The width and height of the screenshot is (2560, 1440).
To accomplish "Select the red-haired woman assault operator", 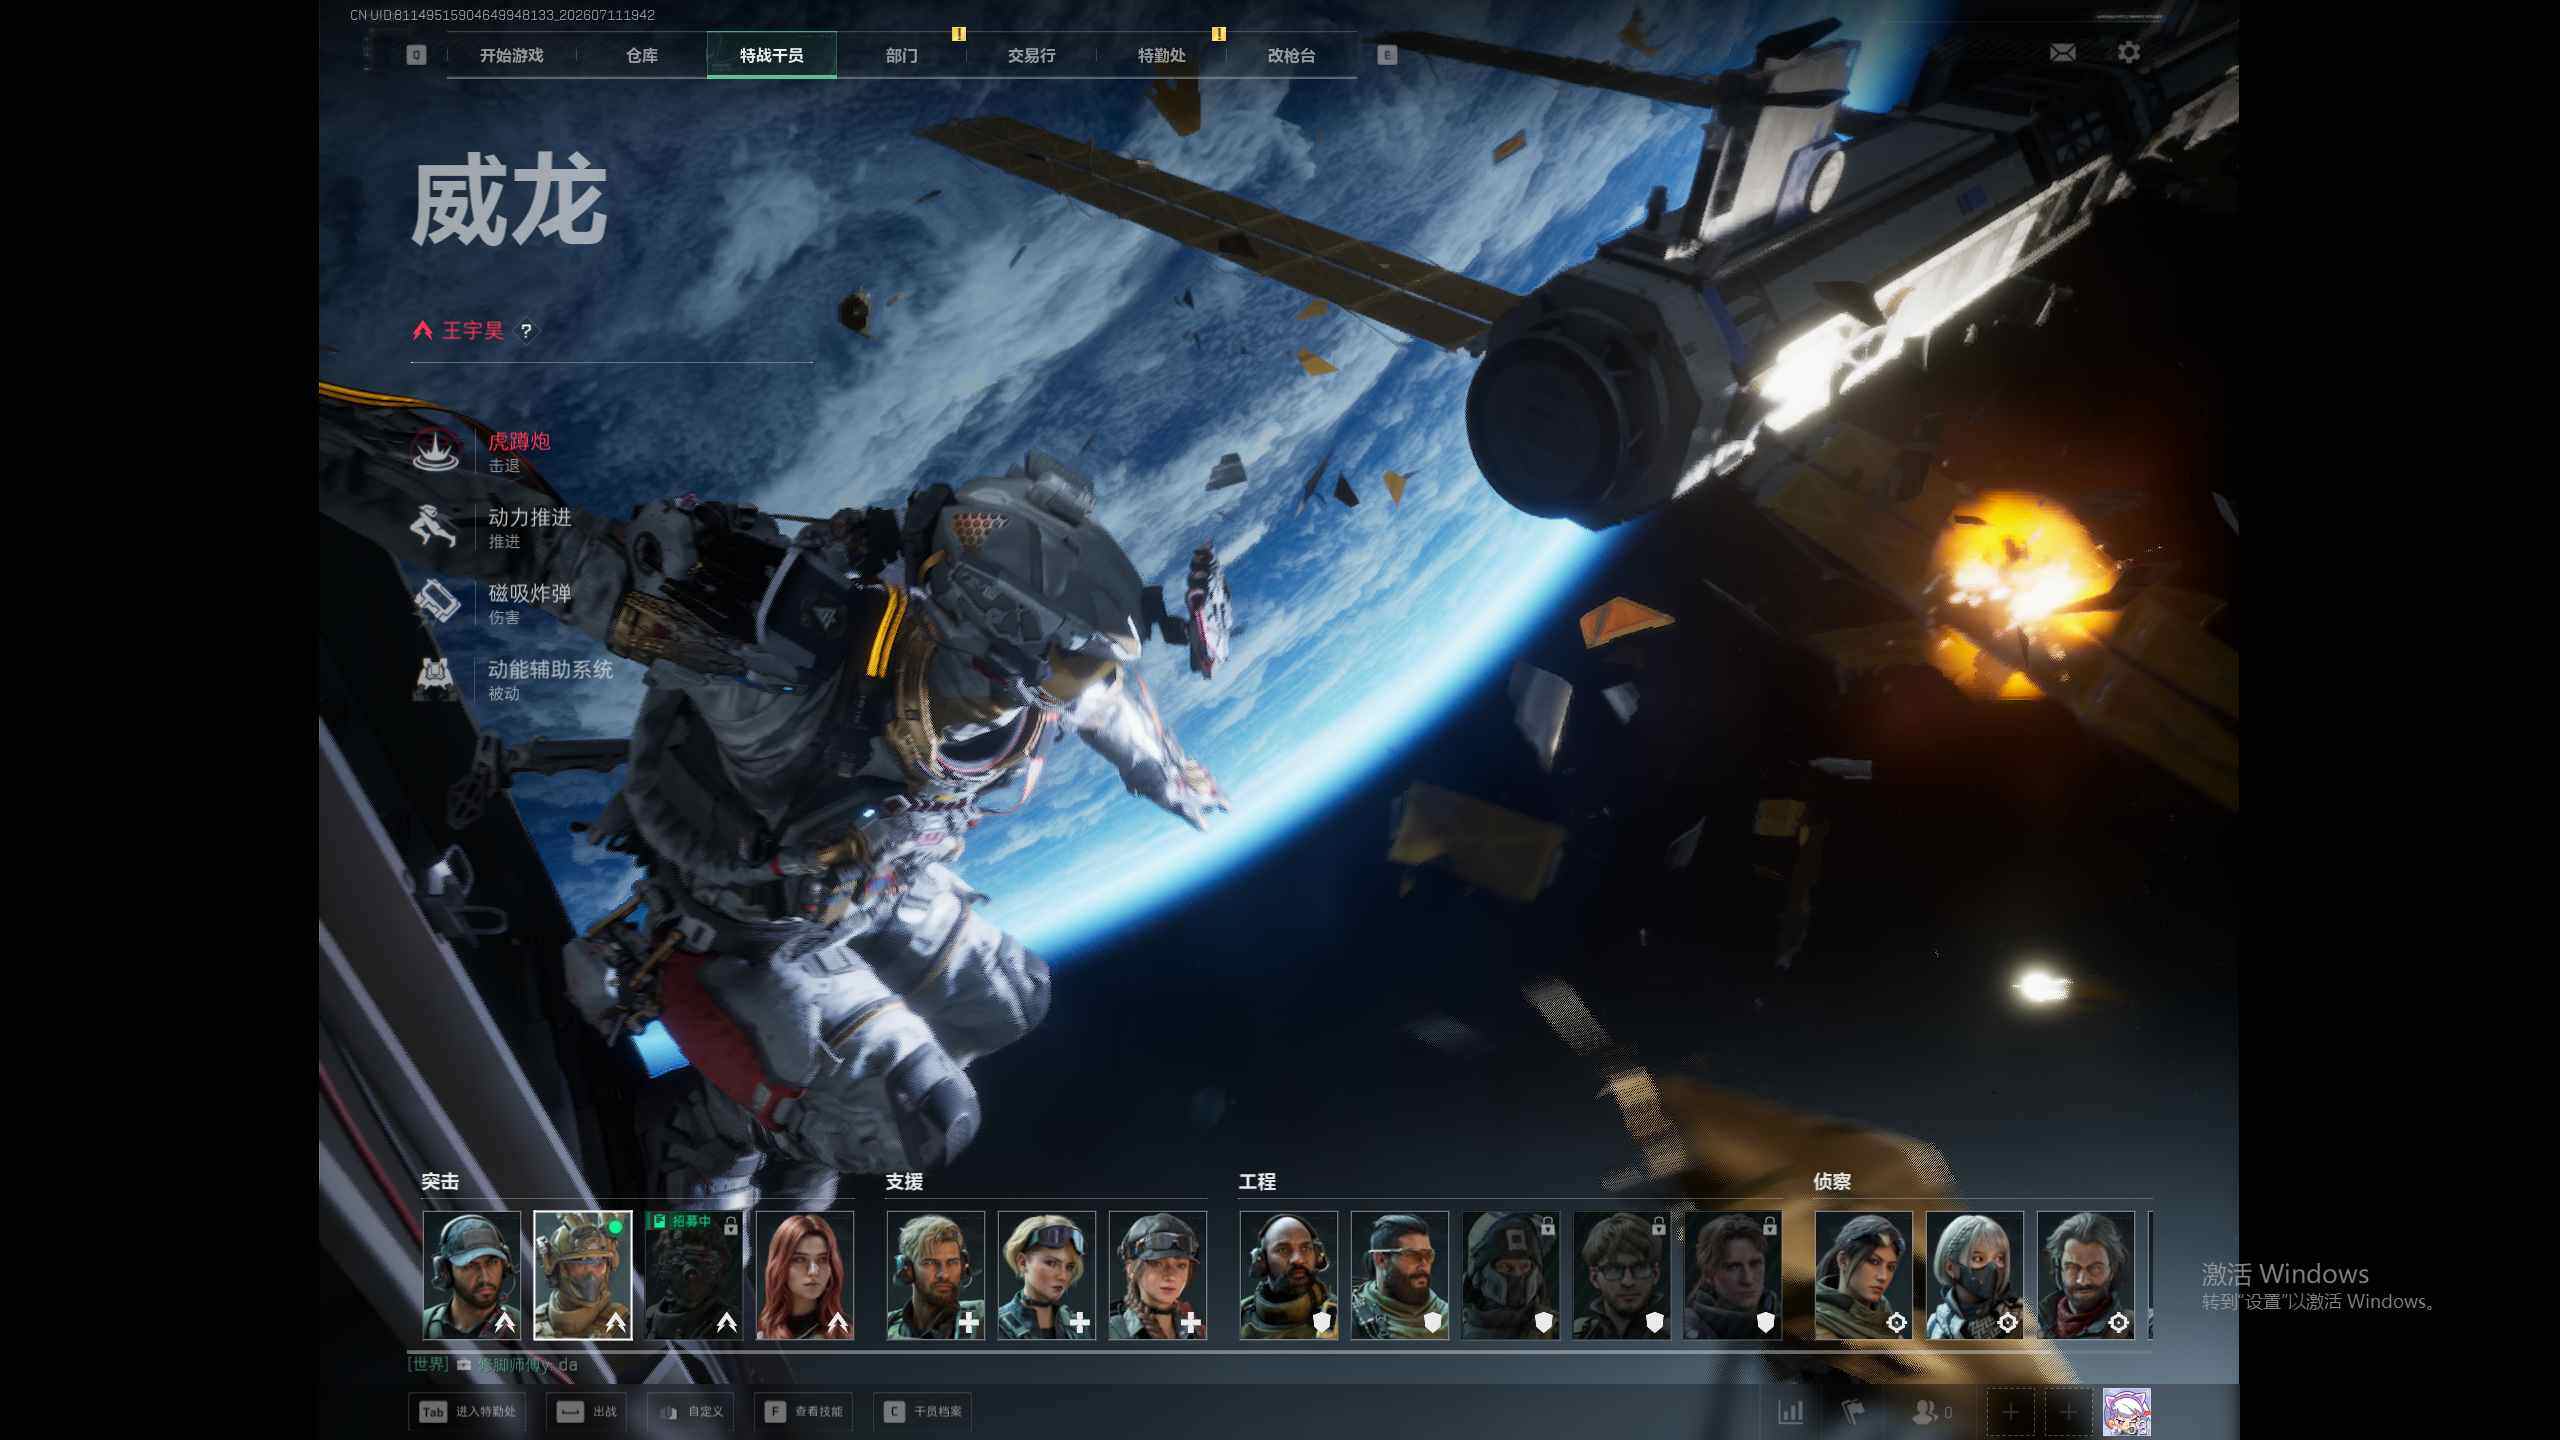I will click(x=805, y=1275).
